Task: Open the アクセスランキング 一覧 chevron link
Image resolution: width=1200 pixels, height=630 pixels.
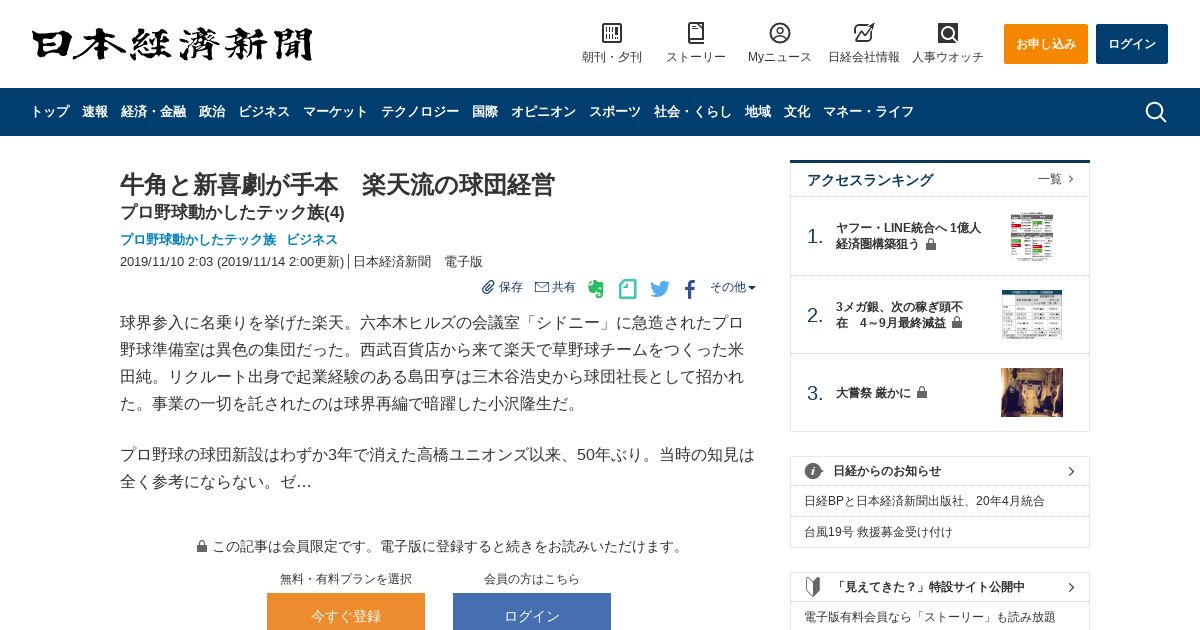Action: point(1056,179)
